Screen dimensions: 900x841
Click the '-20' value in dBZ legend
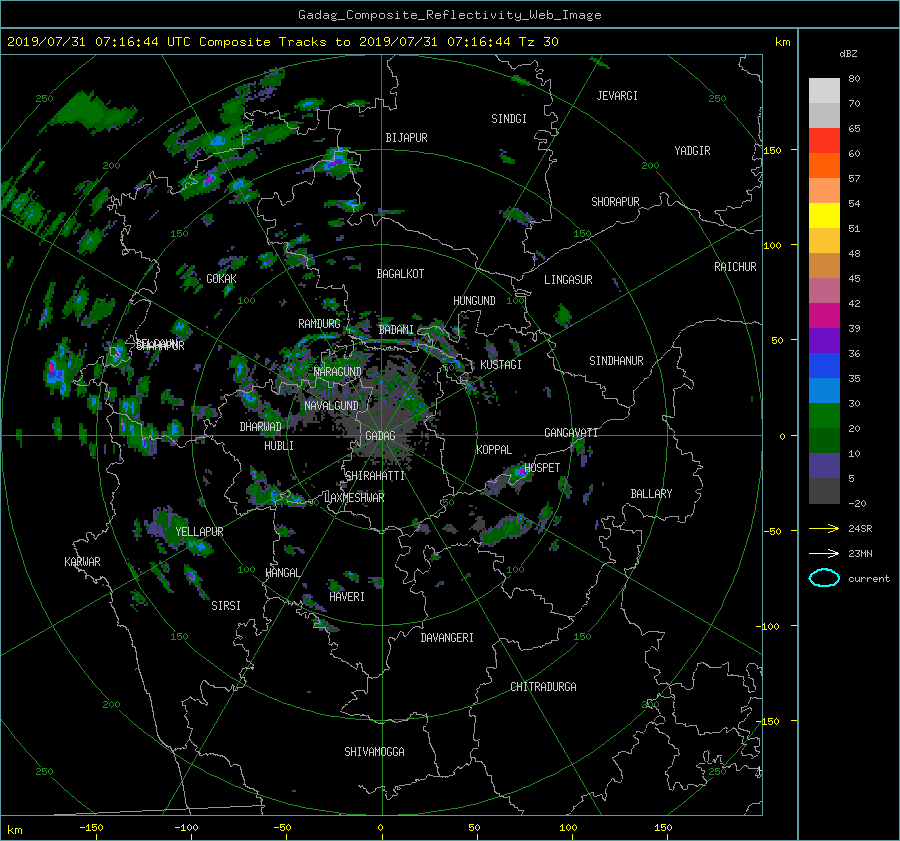tap(857, 503)
